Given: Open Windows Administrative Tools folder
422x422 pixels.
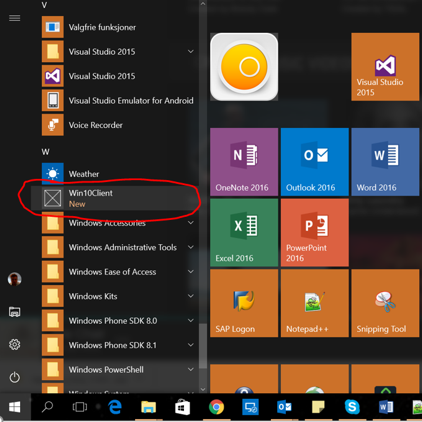Looking at the screenshot, I should pyautogui.click(x=117, y=247).
